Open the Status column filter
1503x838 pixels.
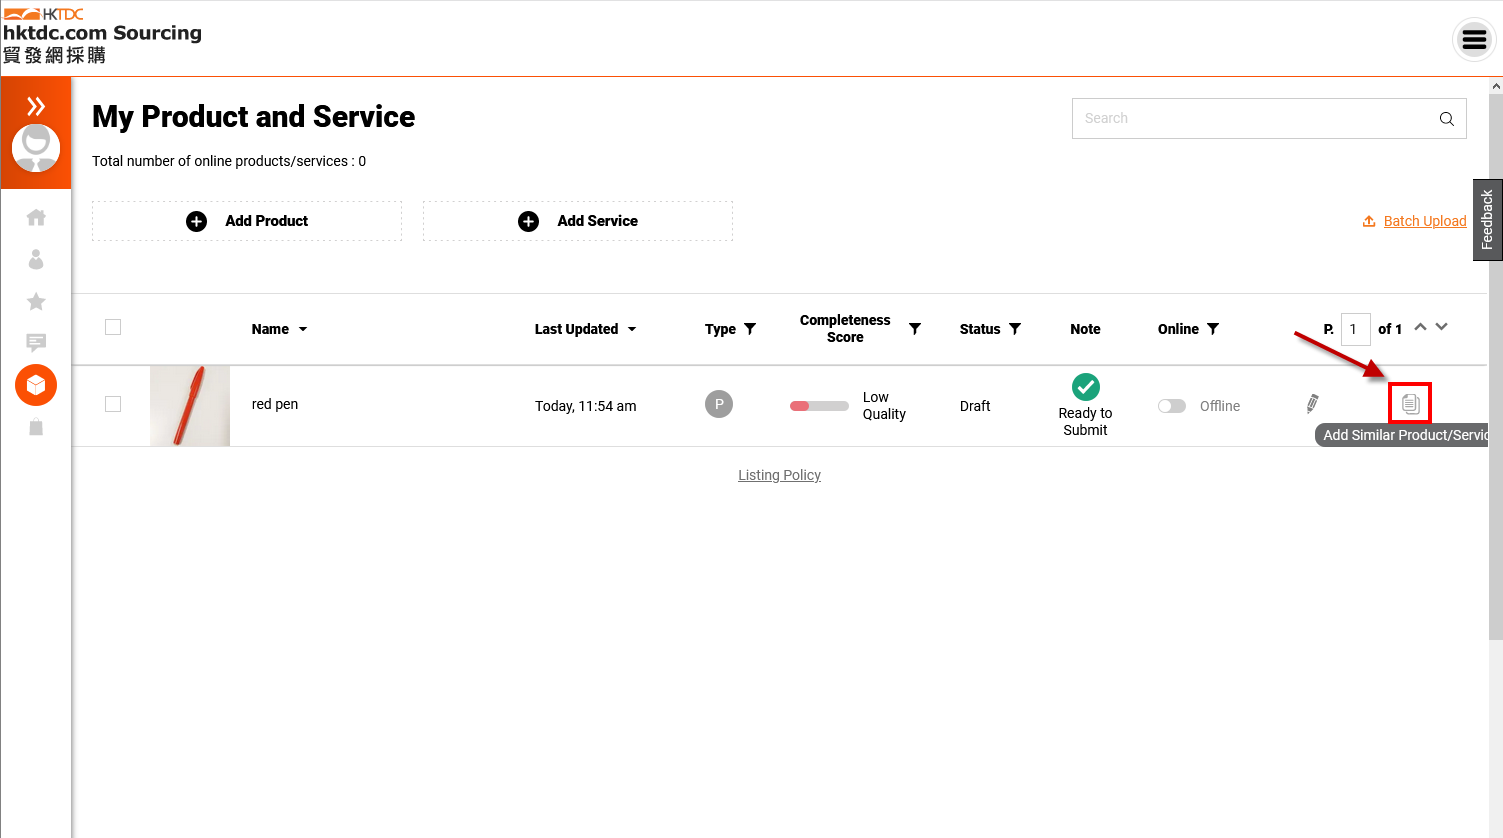[1015, 329]
